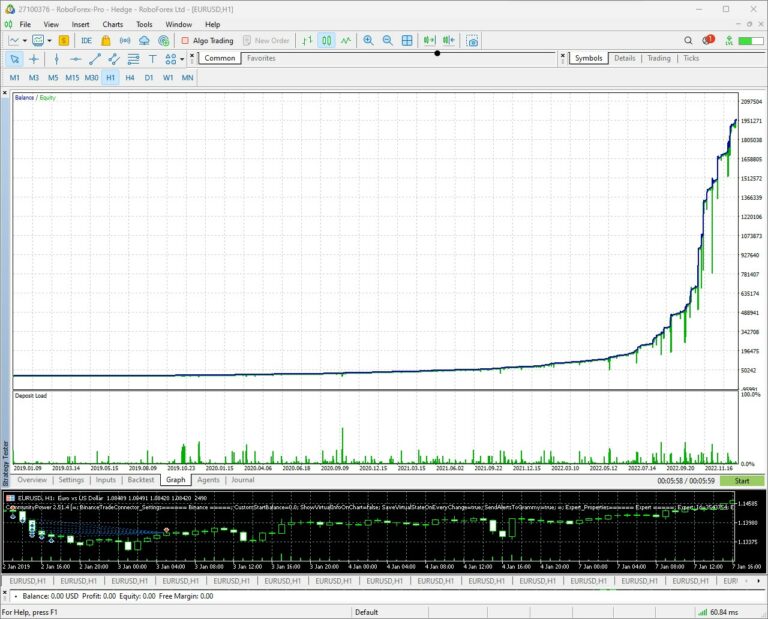
Task: Open the objects shapes dropdown arrow
Action: (x=181, y=59)
